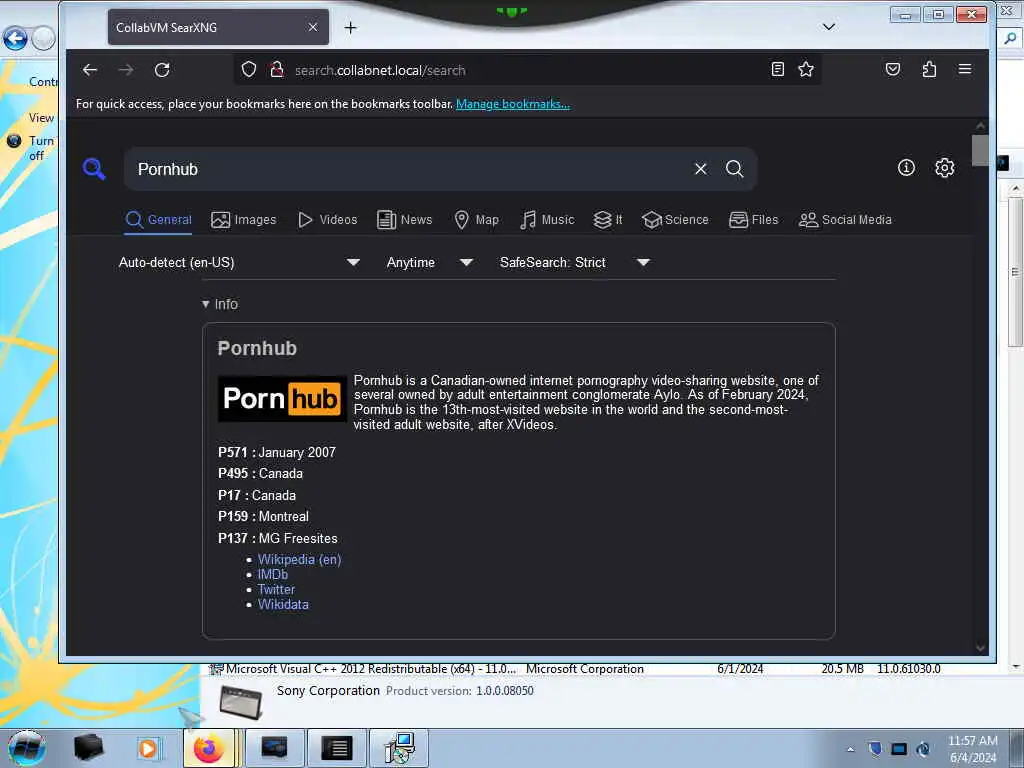Reload the page with the refresh icon
Screen dimensions: 1024x768
162,70
